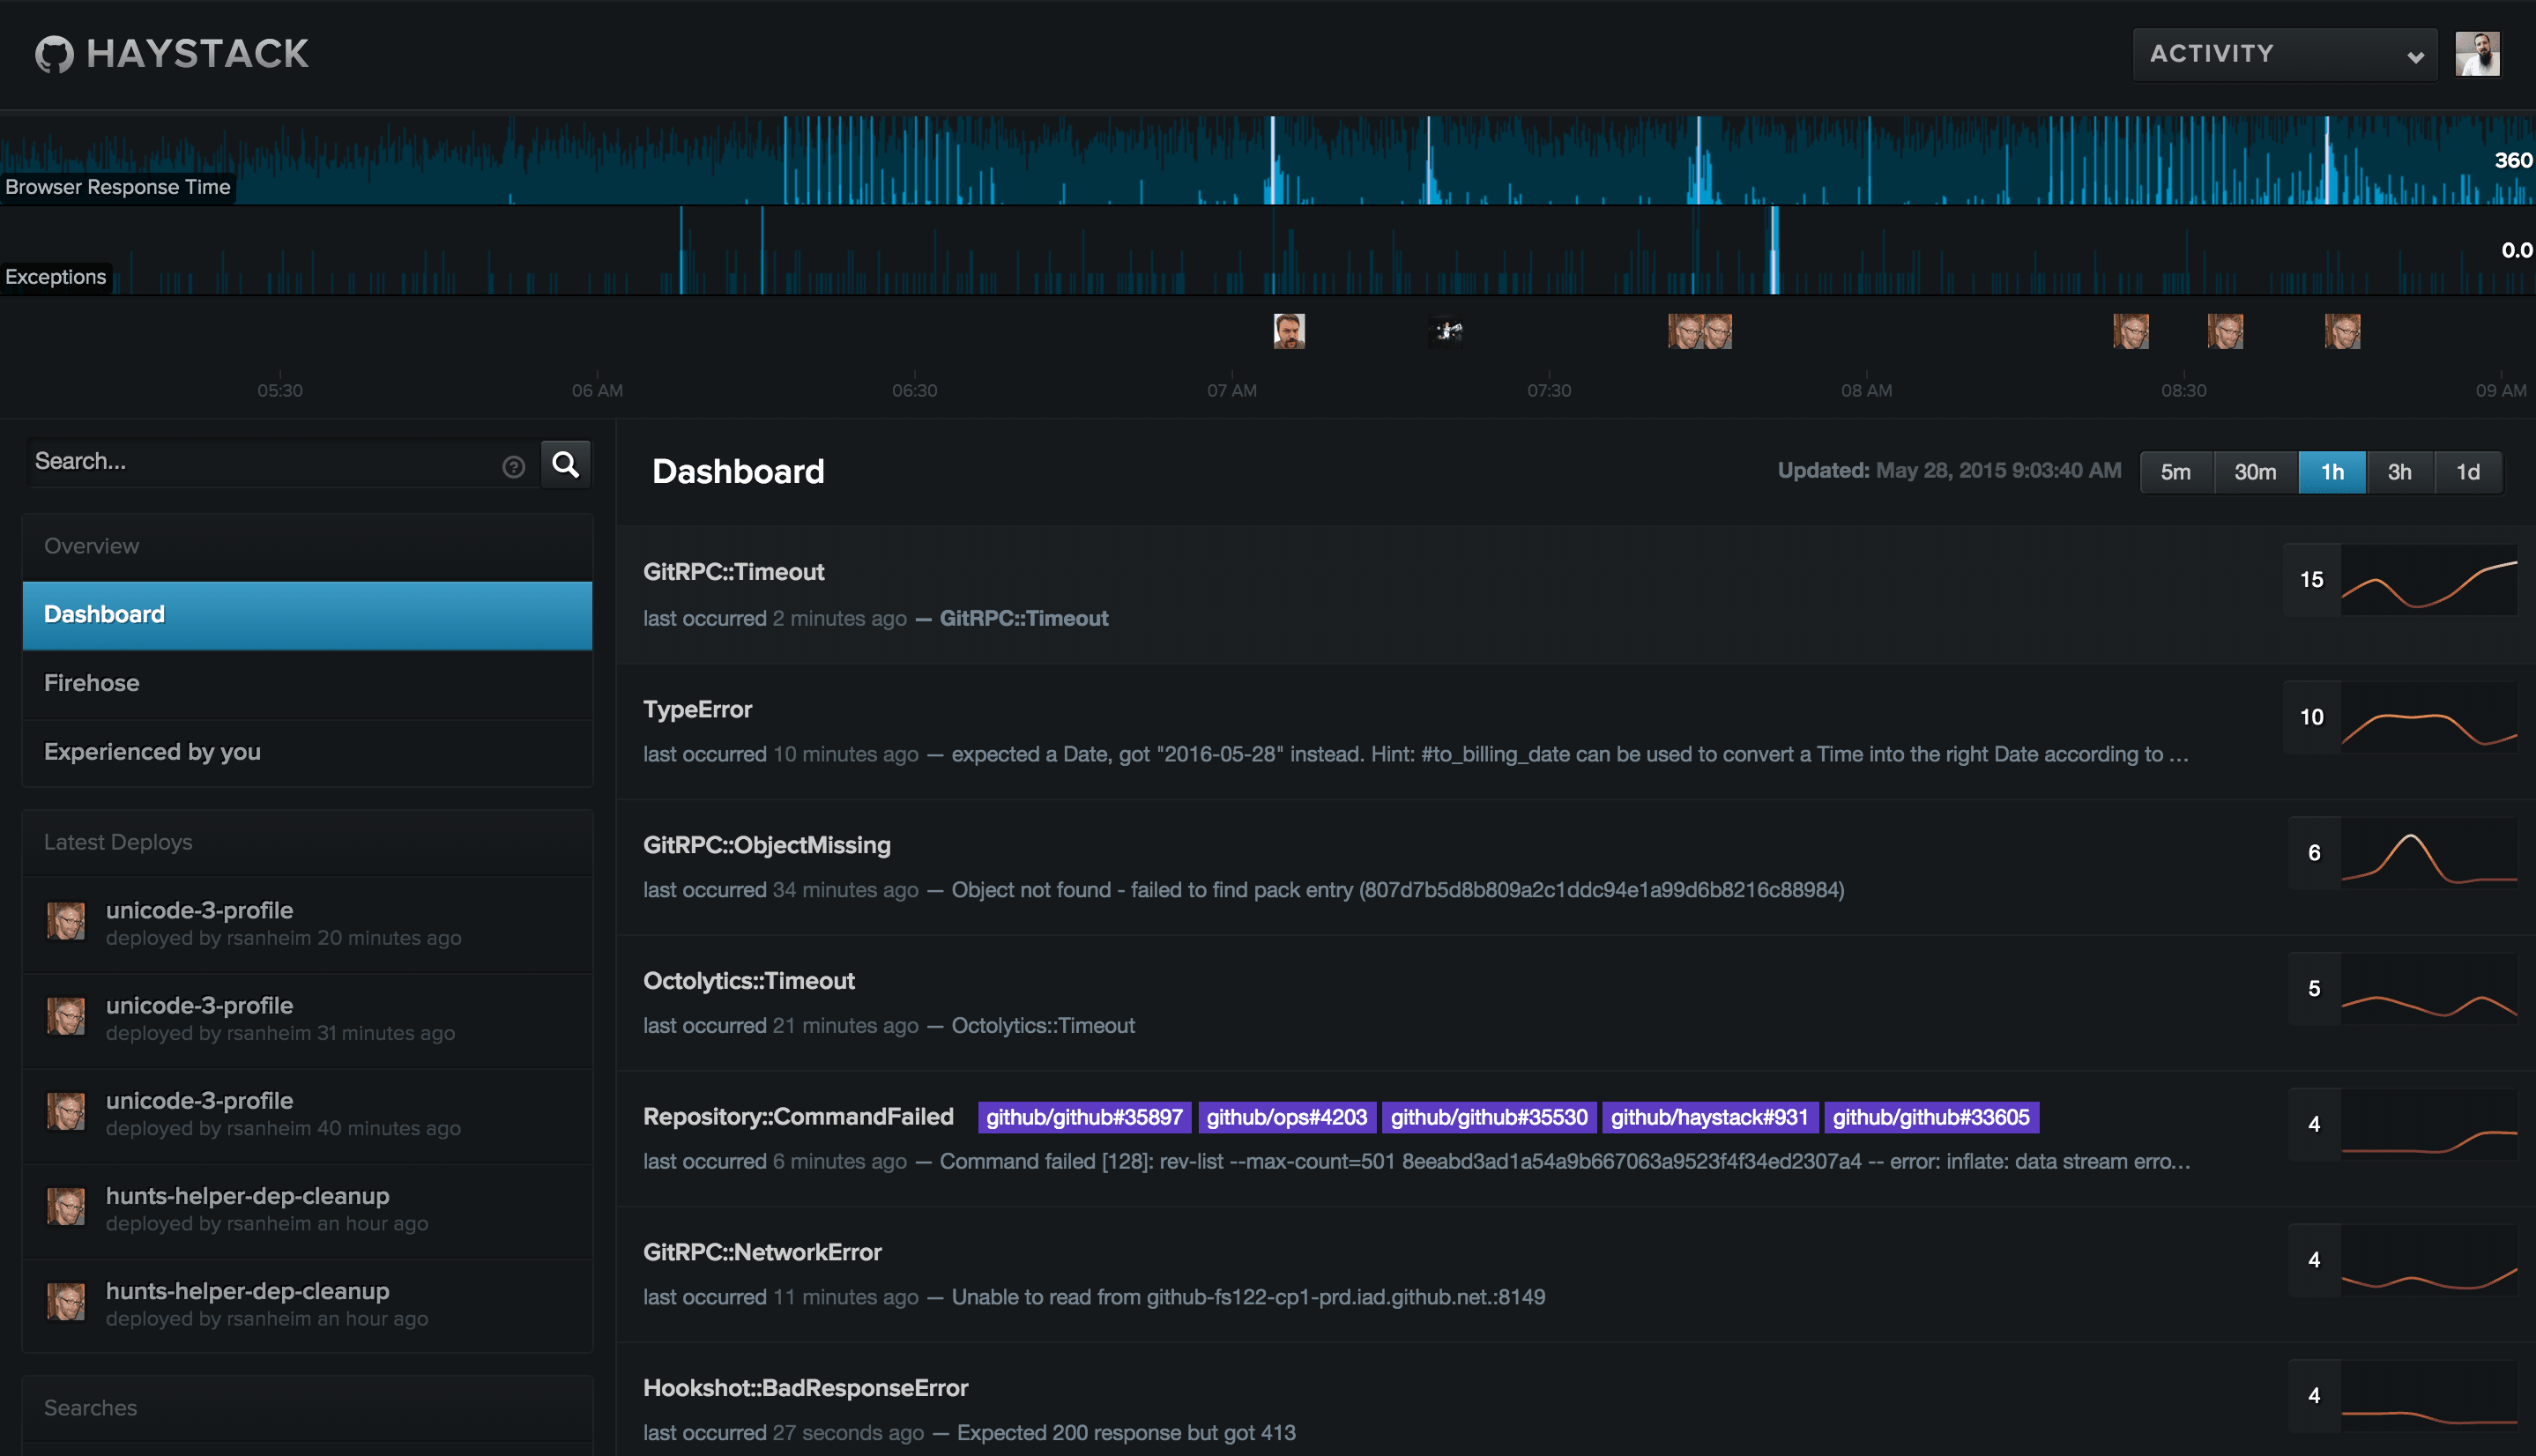
Task: Click the GitRPC::ObjectMissing sparkline showing 6
Action: click(x=2429, y=853)
